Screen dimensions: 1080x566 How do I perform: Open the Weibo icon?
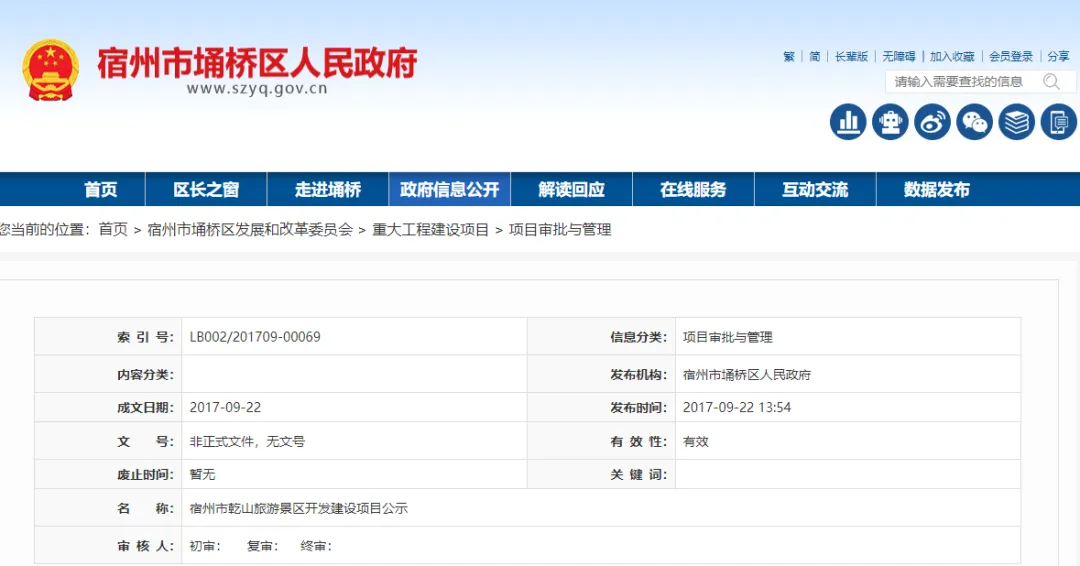(932, 122)
